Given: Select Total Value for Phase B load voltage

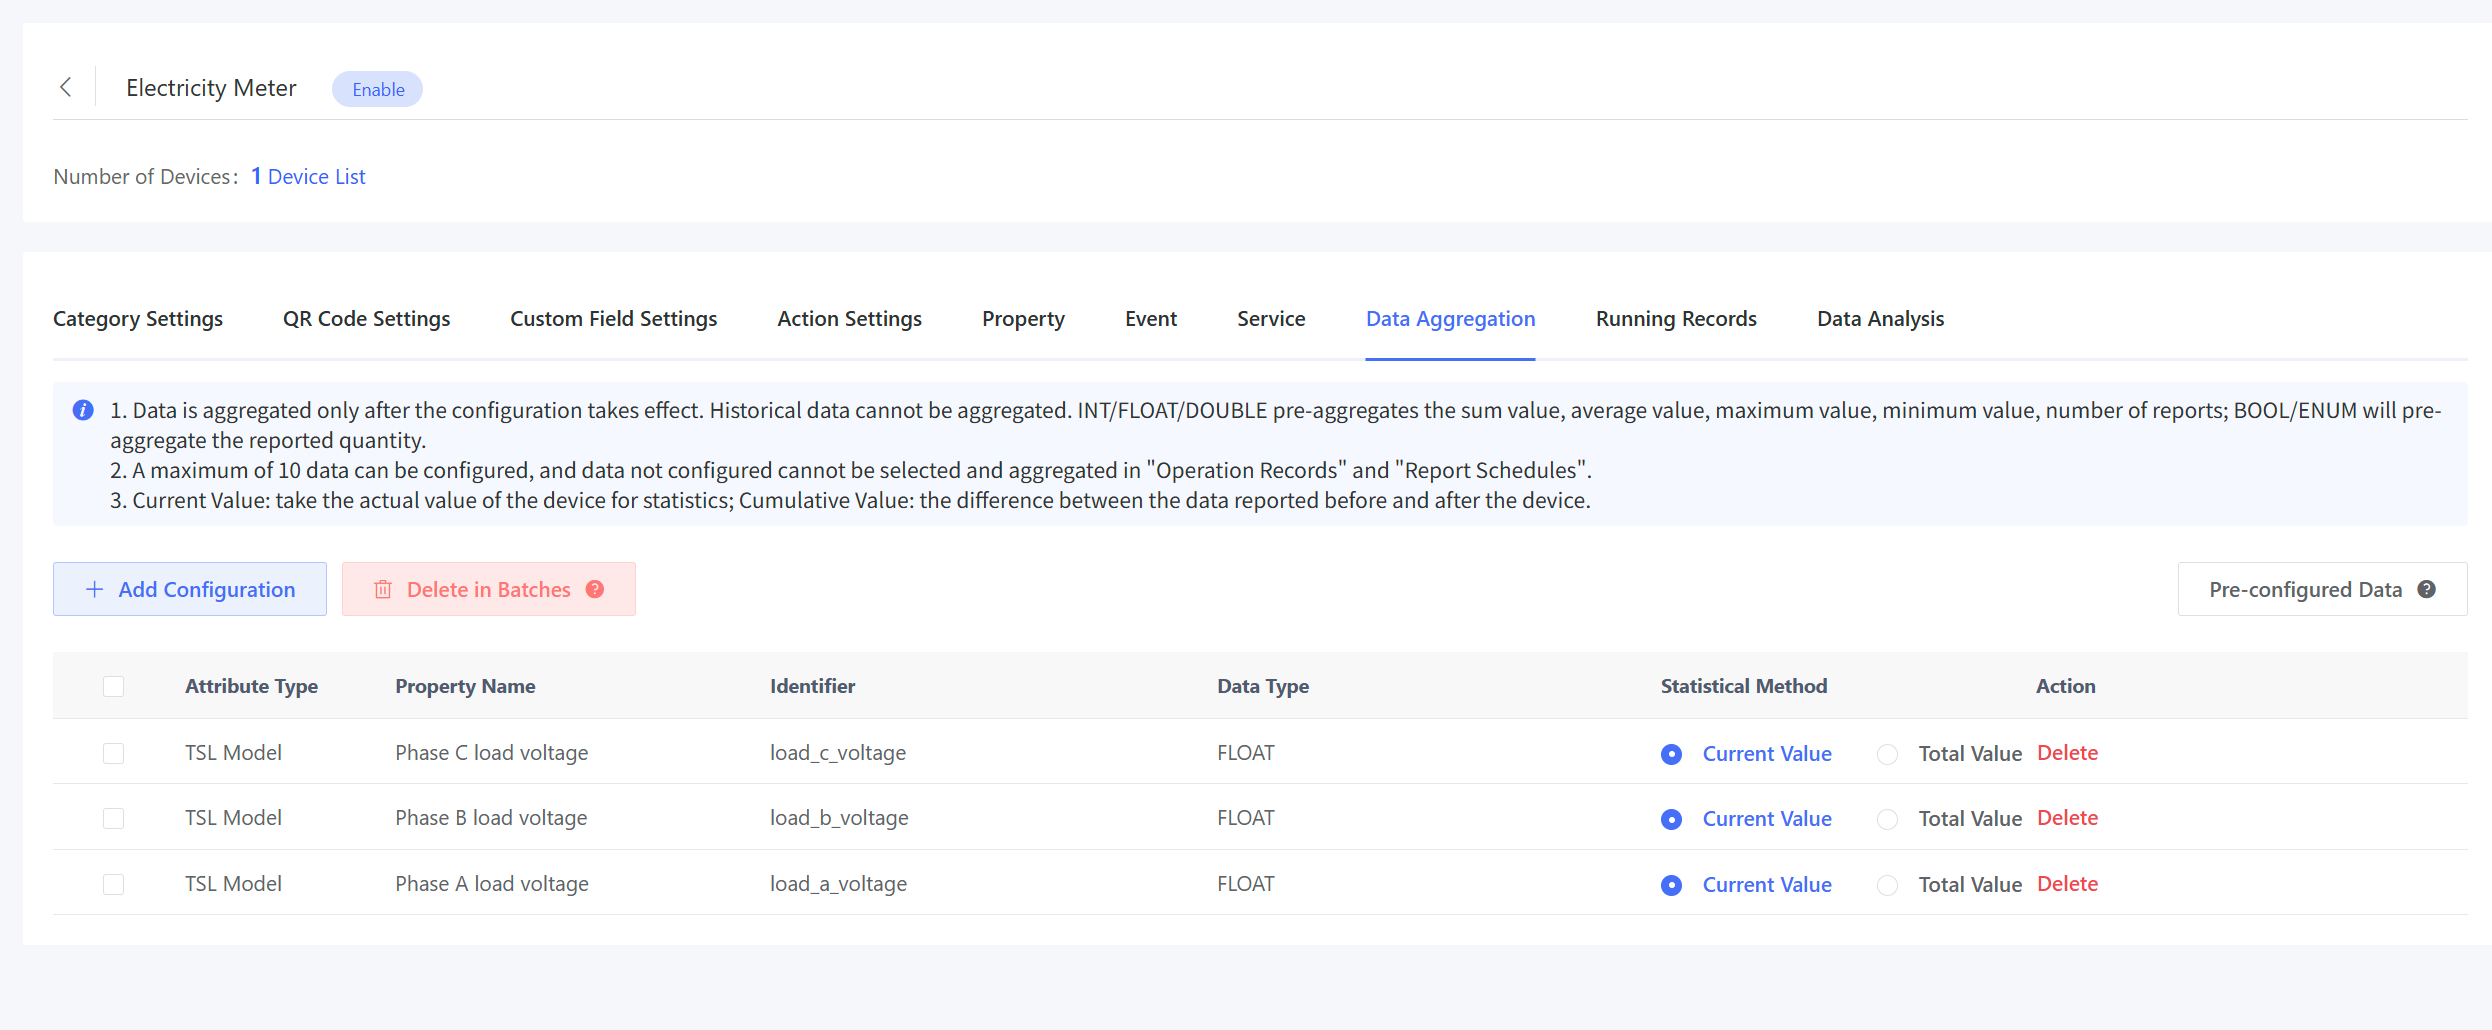Looking at the screenshot, I should pos(1887,820).
